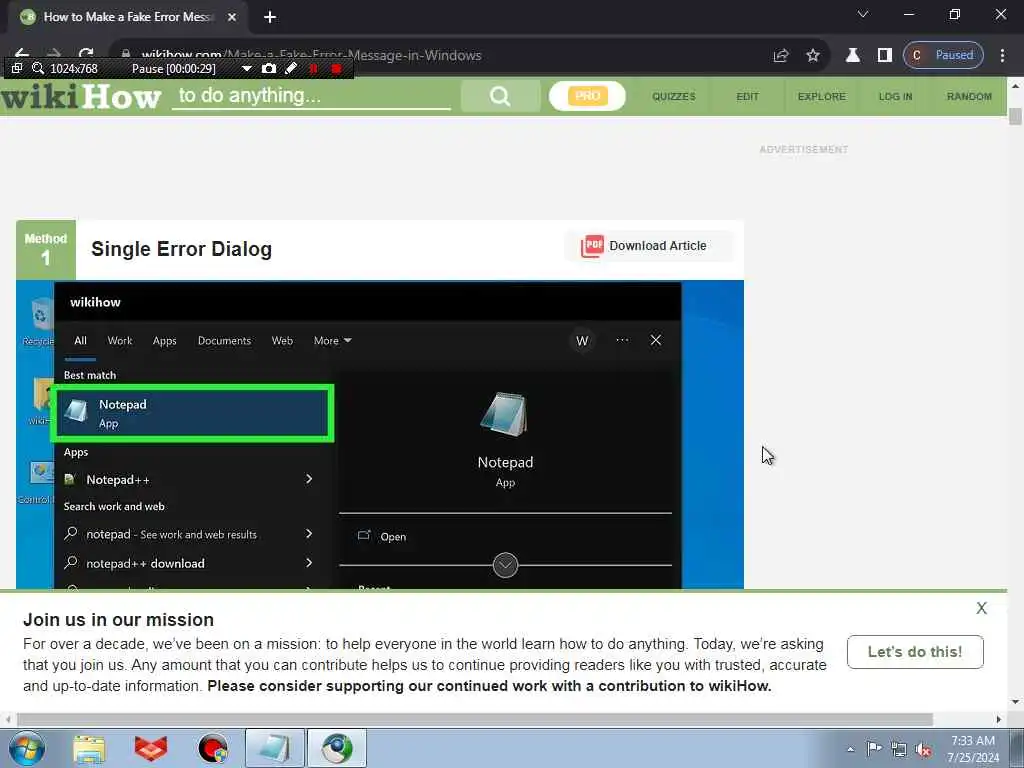Click RANDOM article link

pos(969,96)
